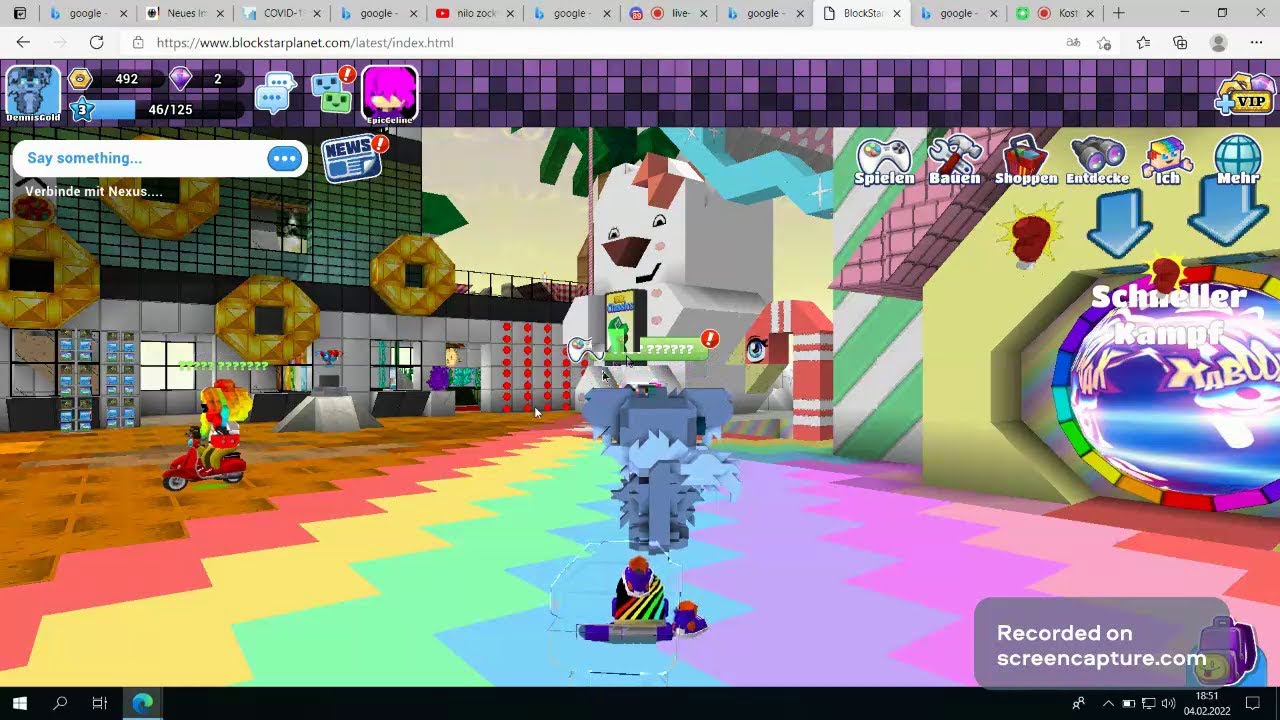
Task: Open the volume icon in system tray
Action: click(1168, 703)
